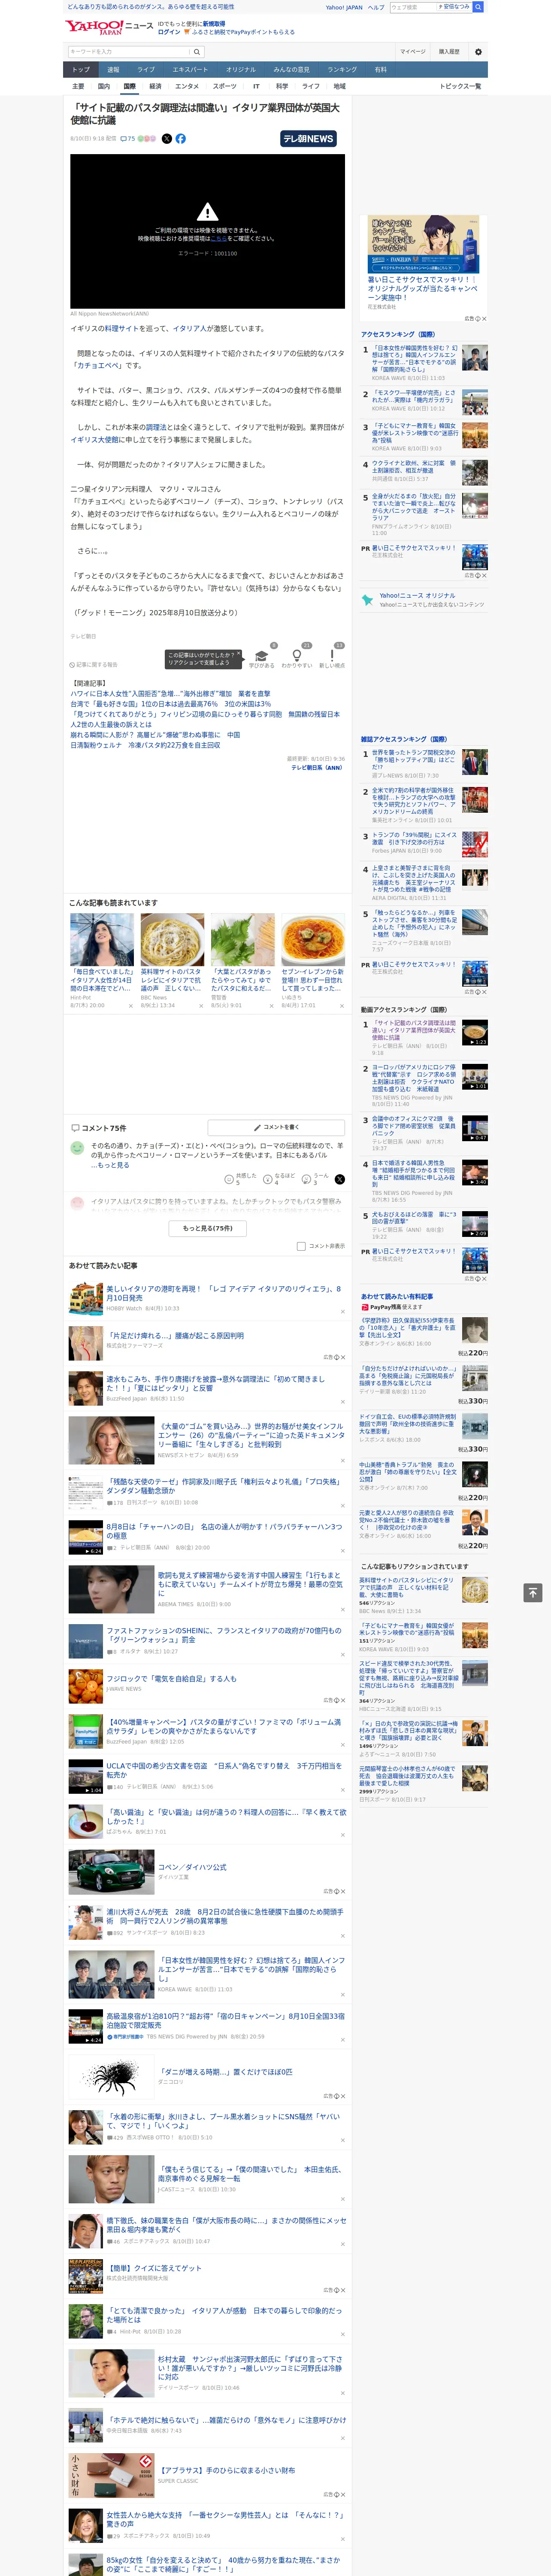Screen dimensions: 551x2576
Task: Toggle the コメント非表示 checkbox
Action: (x=301, y=1246)
